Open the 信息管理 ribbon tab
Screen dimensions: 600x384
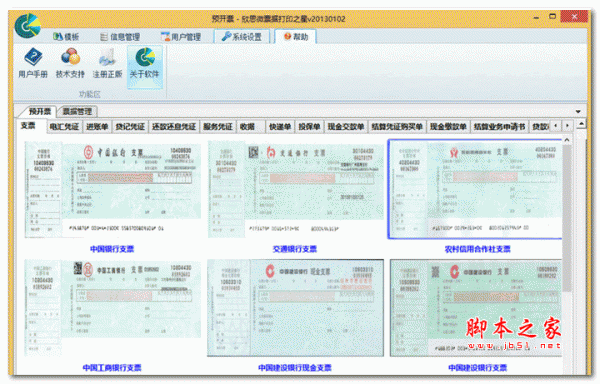pos(120,37)
